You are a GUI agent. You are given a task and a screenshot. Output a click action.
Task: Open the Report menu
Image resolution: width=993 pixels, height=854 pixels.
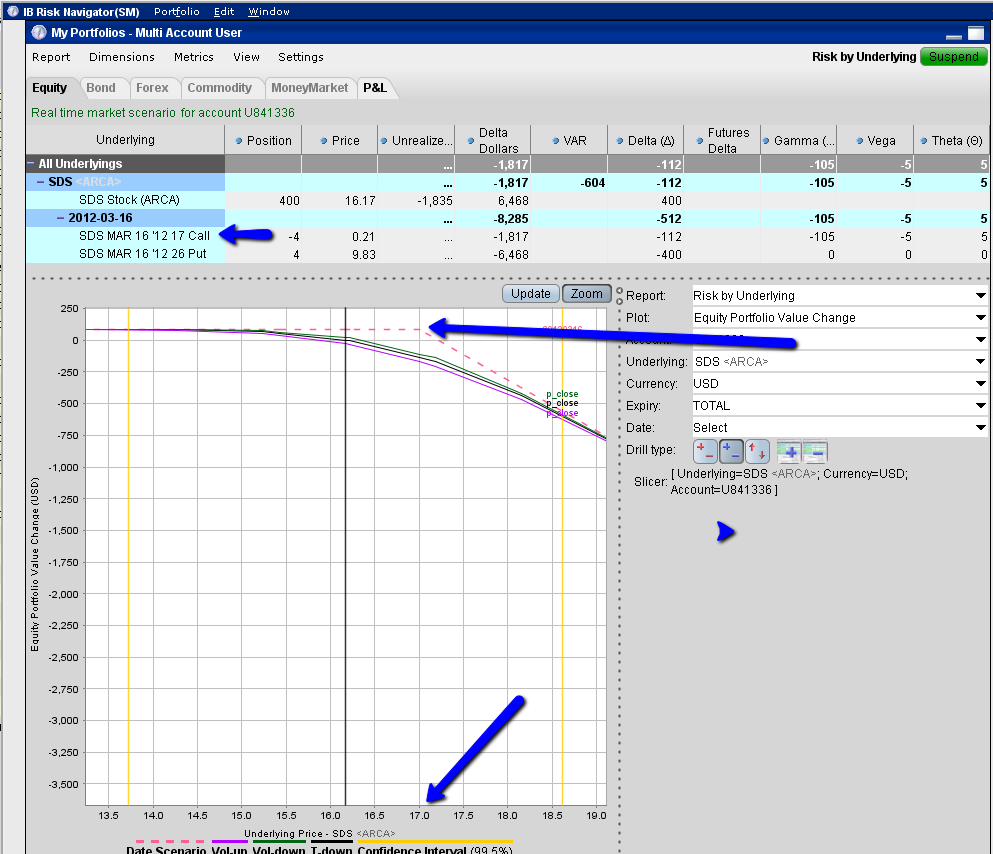[51, 57]
